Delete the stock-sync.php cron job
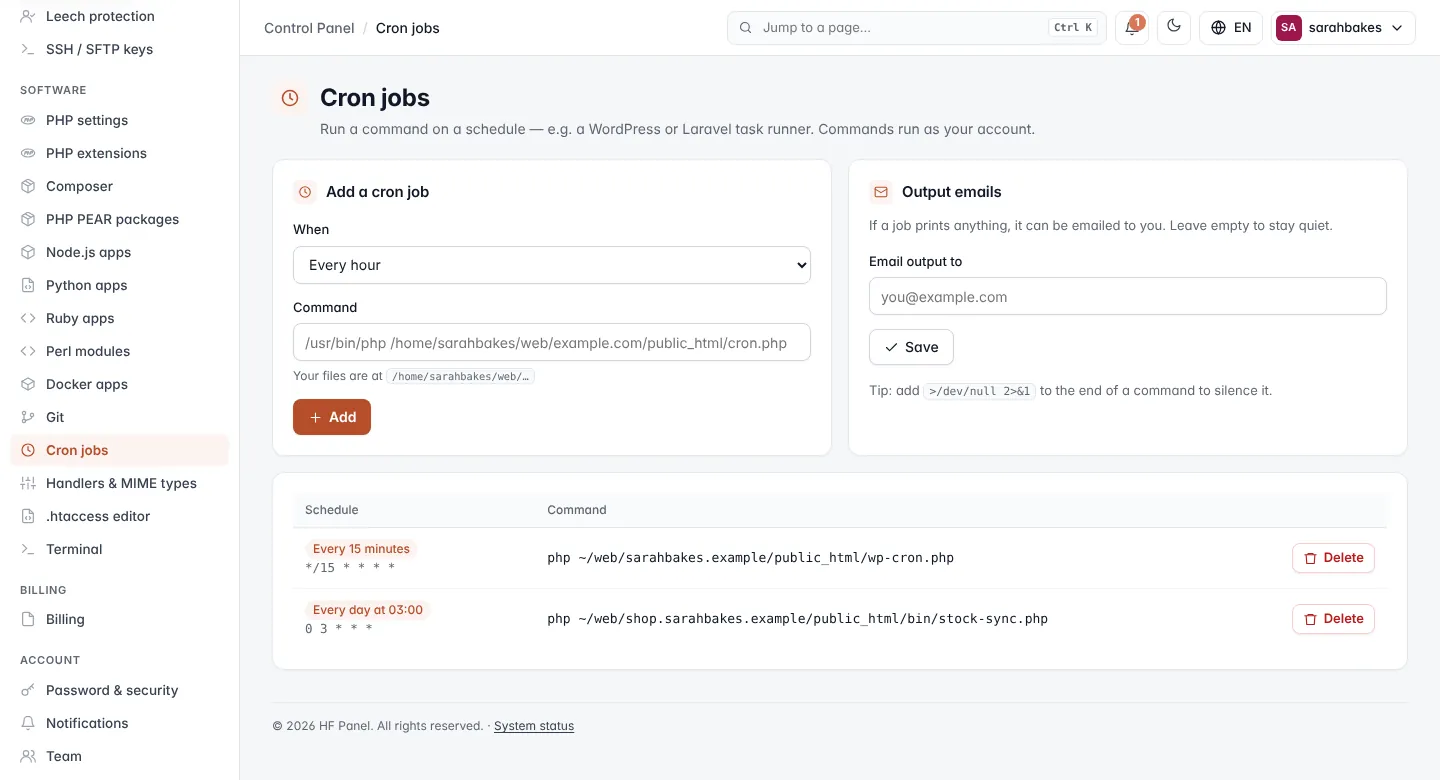The height and width of the screenshot is (780, 1440). [x=1333, y=619]
